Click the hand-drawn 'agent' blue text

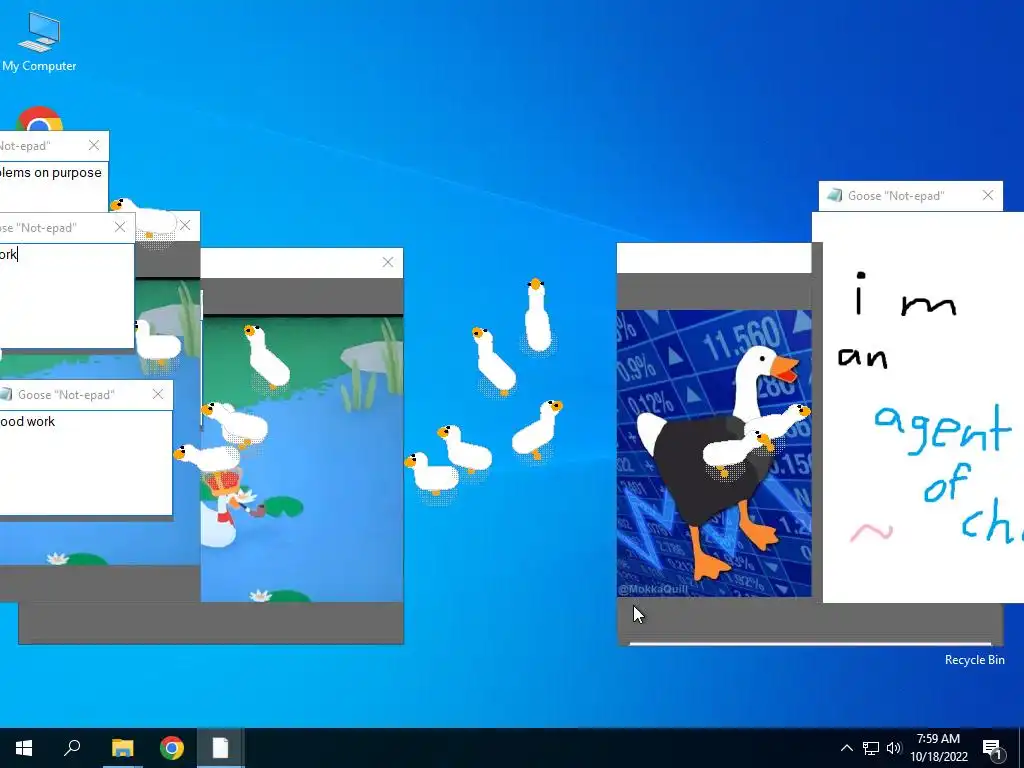point(941,428)
